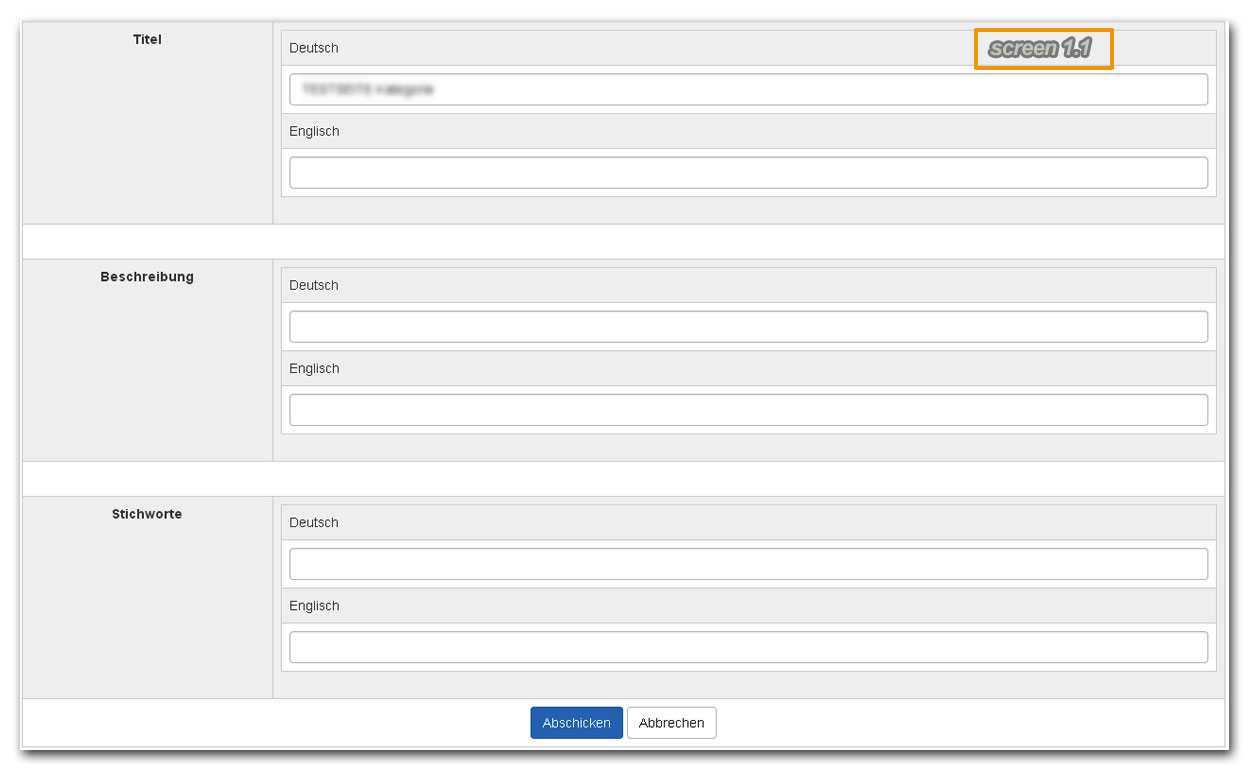Click the Englisch field under Beschreibung
Viewport: 1253px width, 777px height.
pos(748,409)
